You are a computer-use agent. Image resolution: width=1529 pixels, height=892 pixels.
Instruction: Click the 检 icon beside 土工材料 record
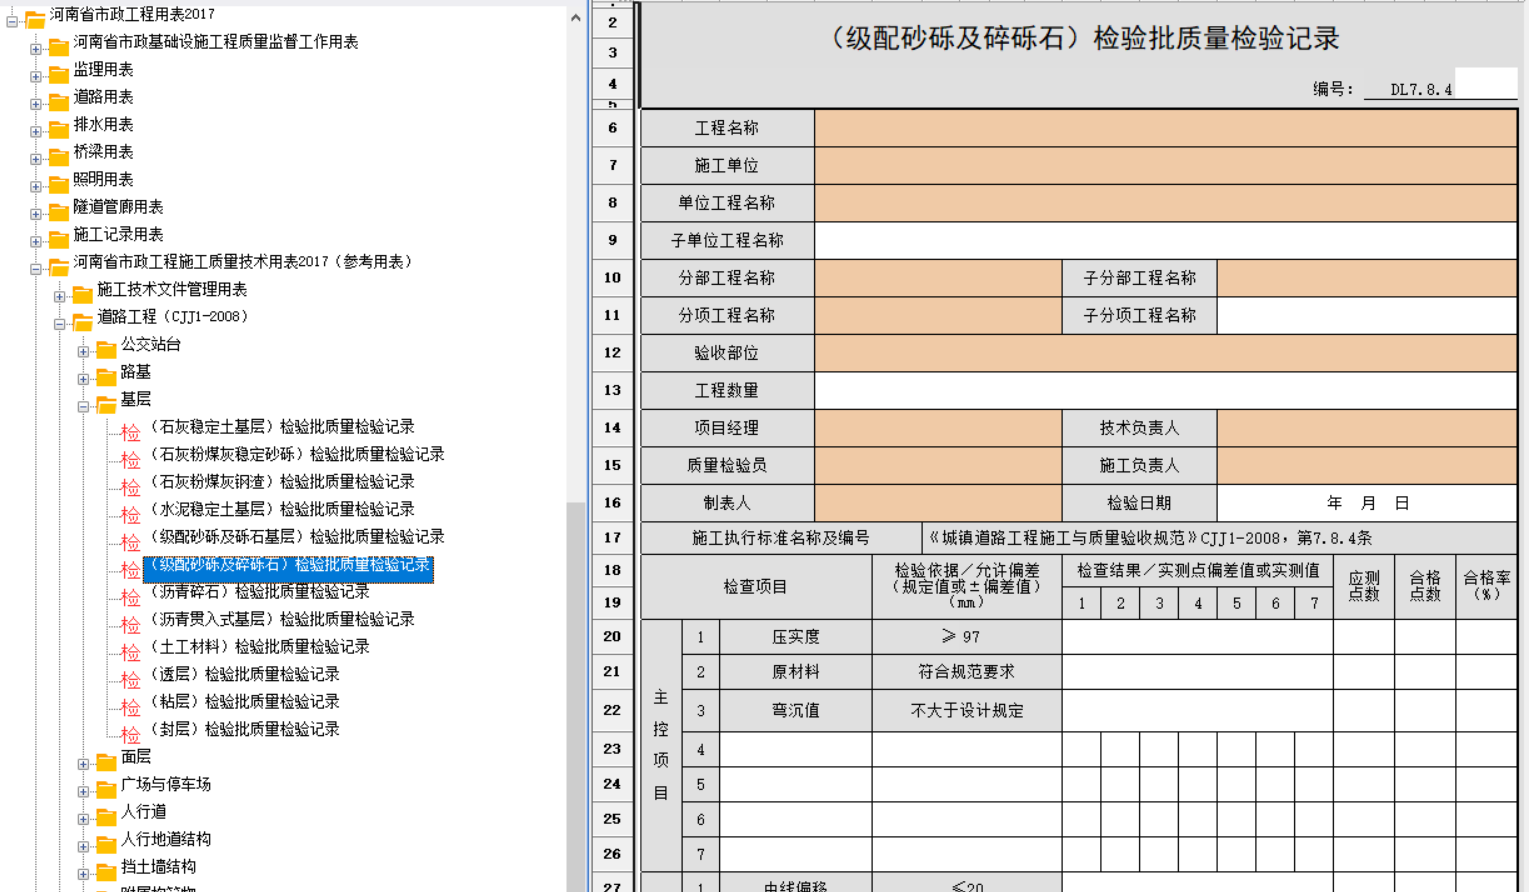(x=130, y=652)
